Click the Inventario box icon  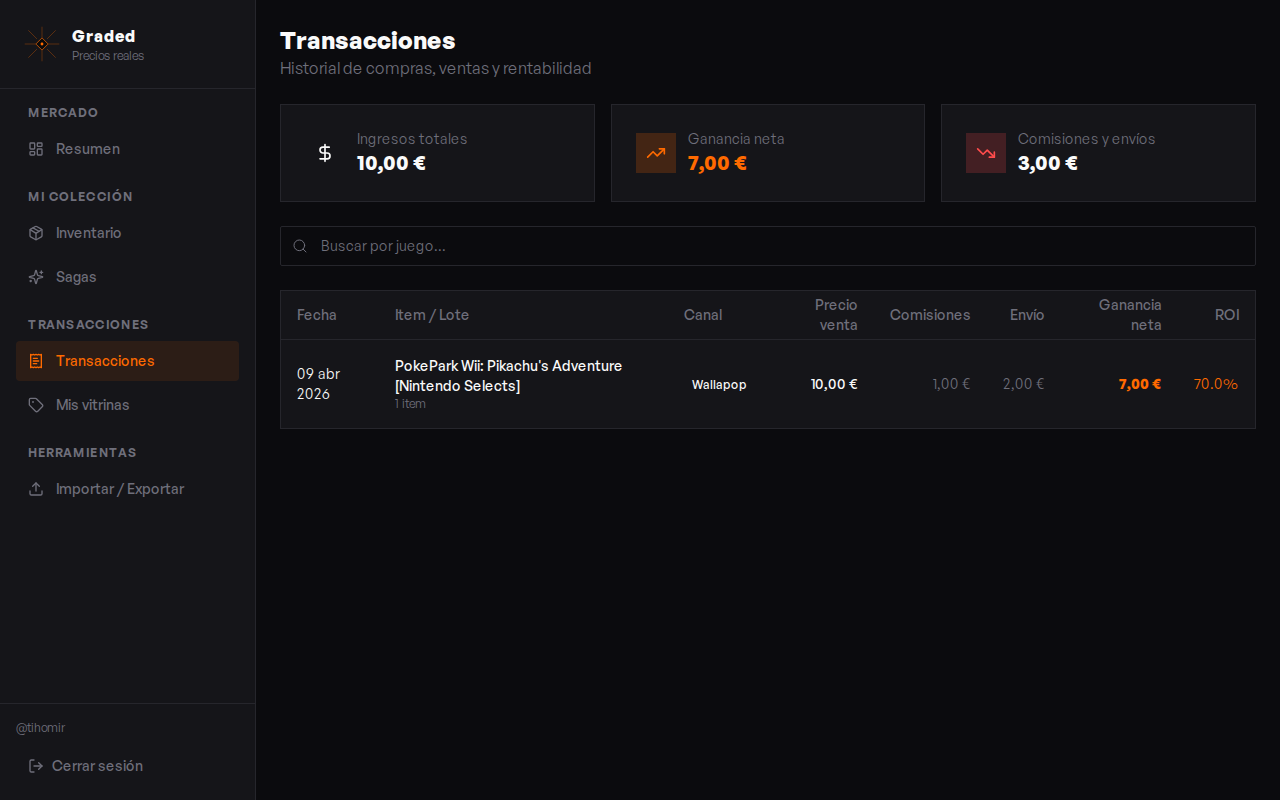36,233
